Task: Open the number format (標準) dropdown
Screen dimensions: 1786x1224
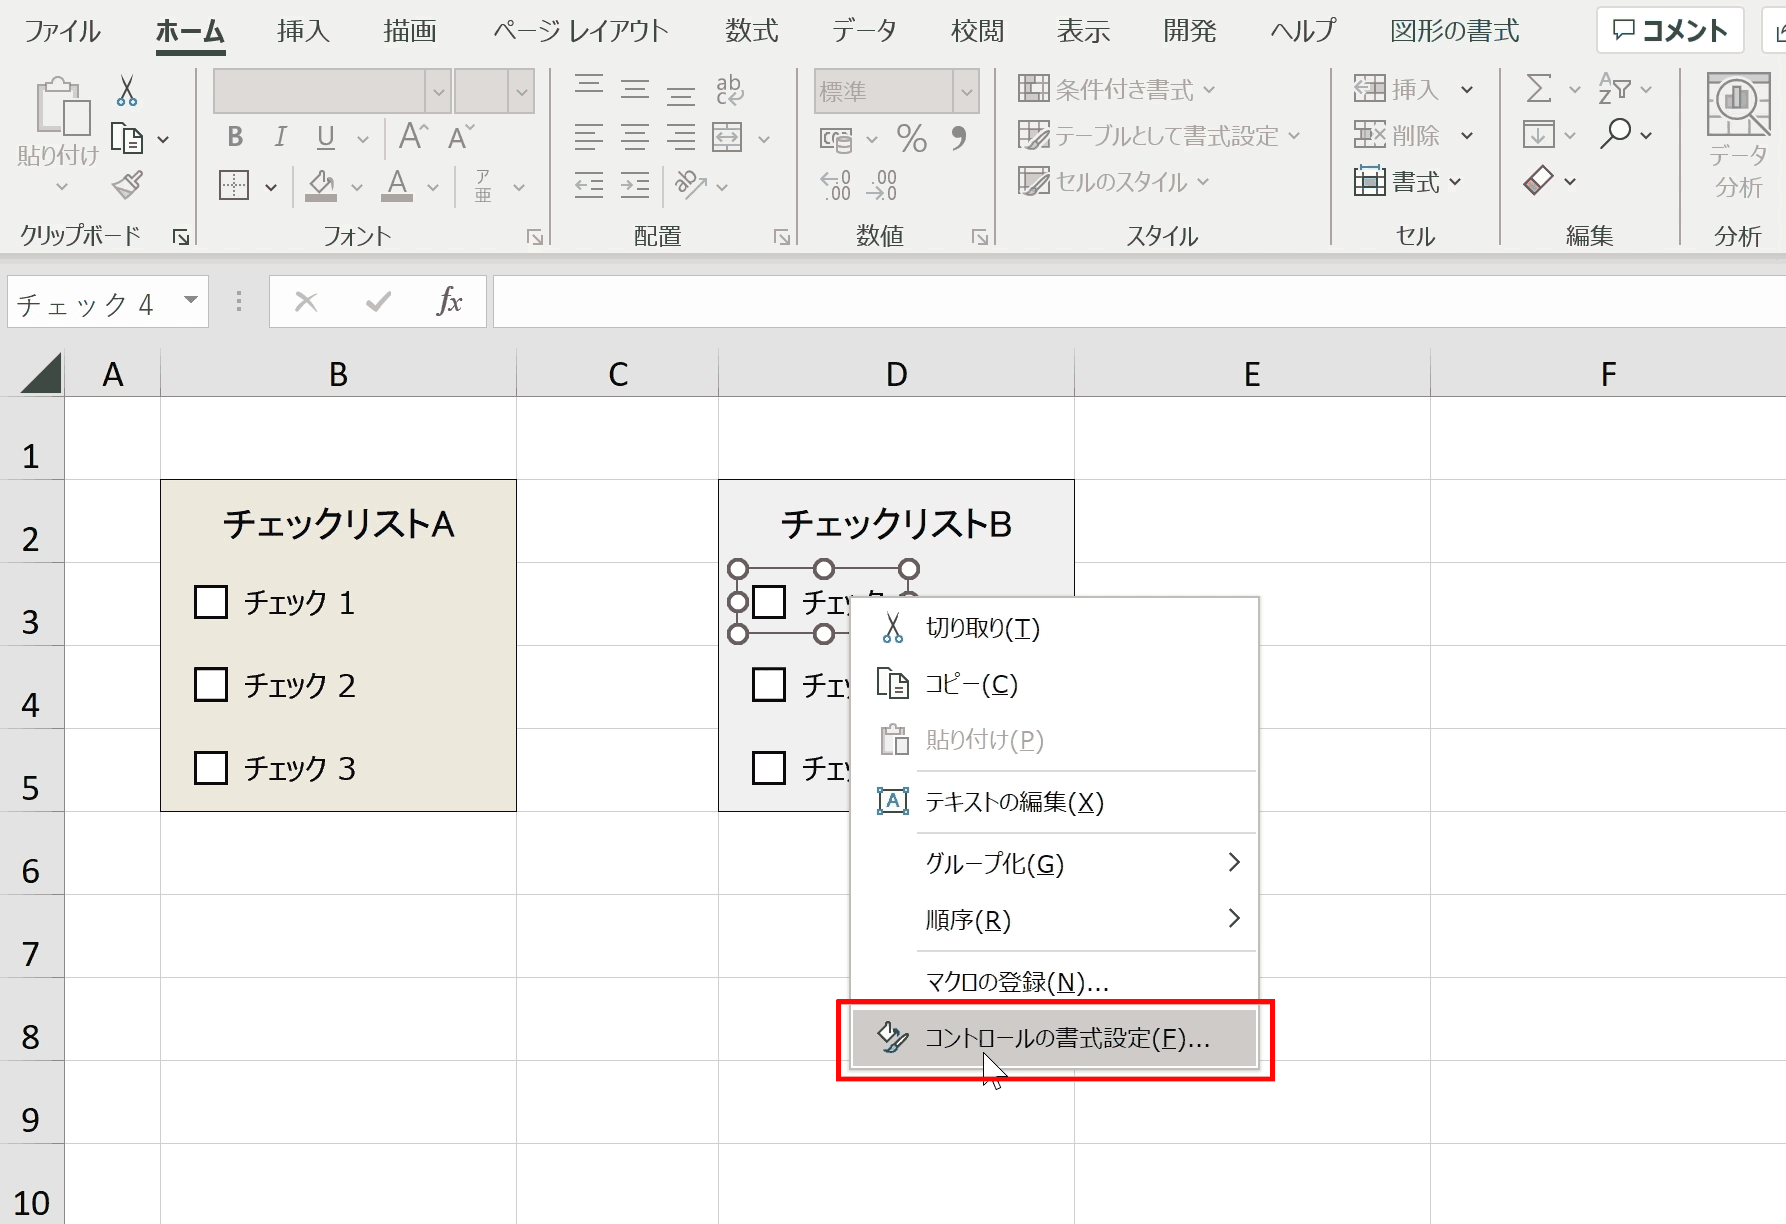Action: 965,92
